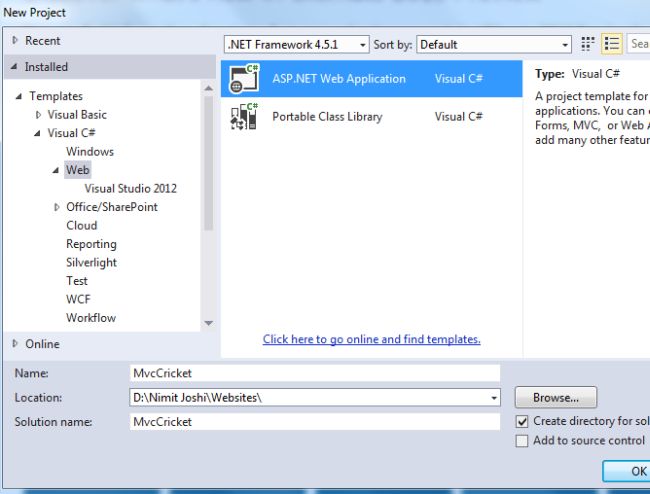Select Visual Studio 2012 under Web
The image size is (650, 494).
point(131,189)
